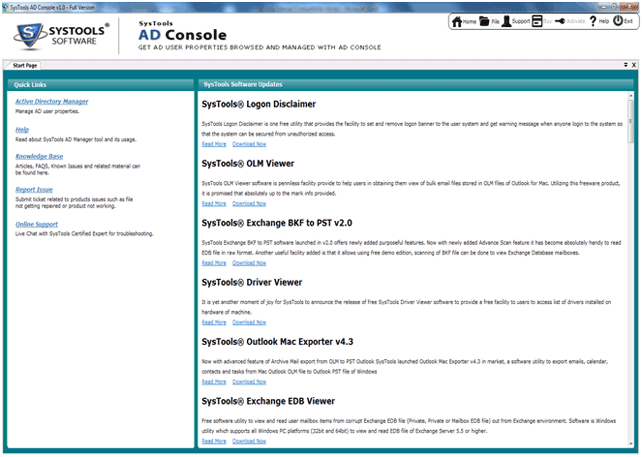Open the Help quick link

[22, 130]
